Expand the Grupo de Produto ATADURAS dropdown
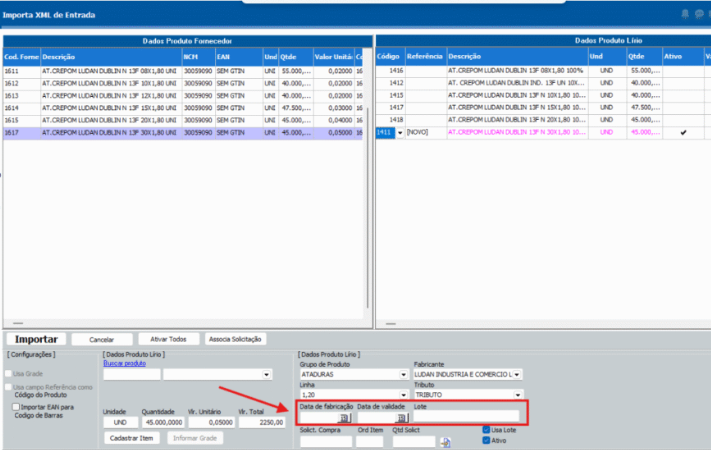711x450 pixels. pyautogui.click(x=404, y=375)
